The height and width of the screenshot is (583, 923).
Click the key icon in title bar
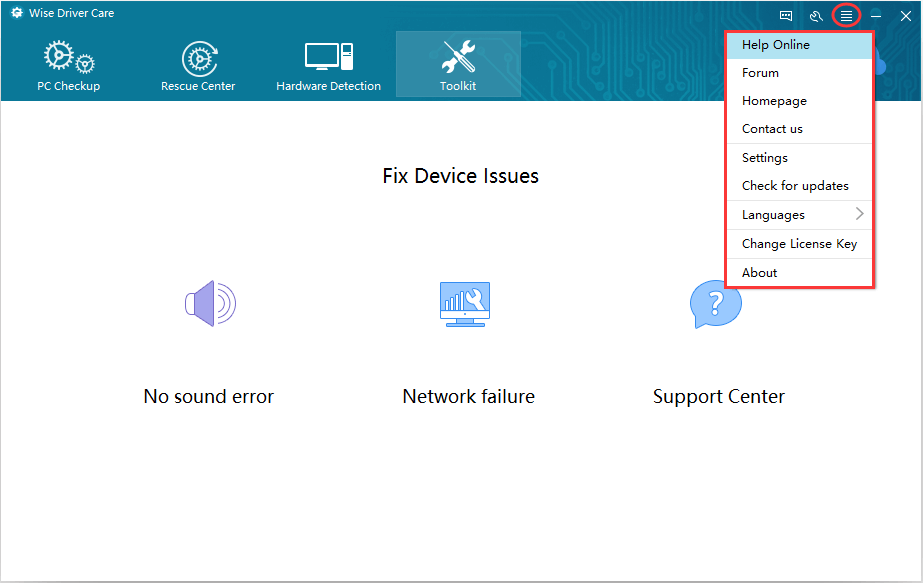pos(816,16)
